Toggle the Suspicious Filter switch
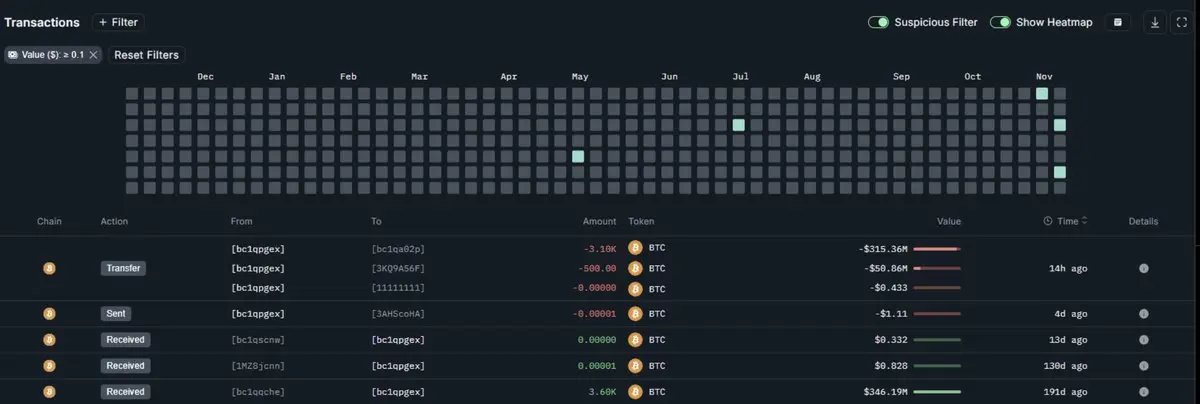This screenshot has height=404, width=1200. [x=879, y=22]
